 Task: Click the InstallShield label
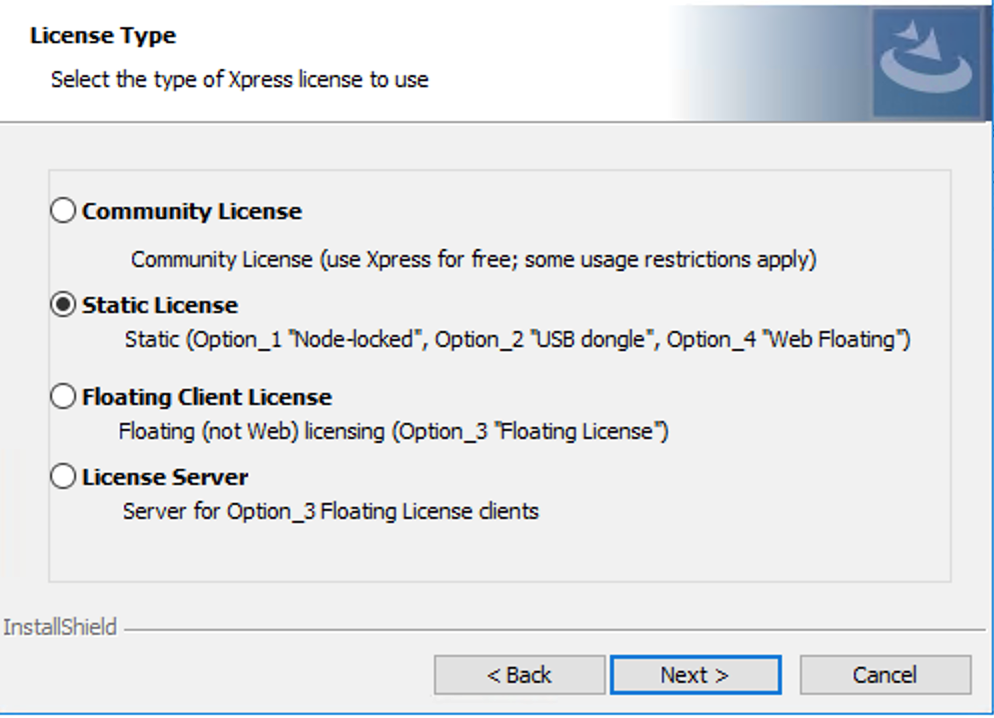pos(60,628)
